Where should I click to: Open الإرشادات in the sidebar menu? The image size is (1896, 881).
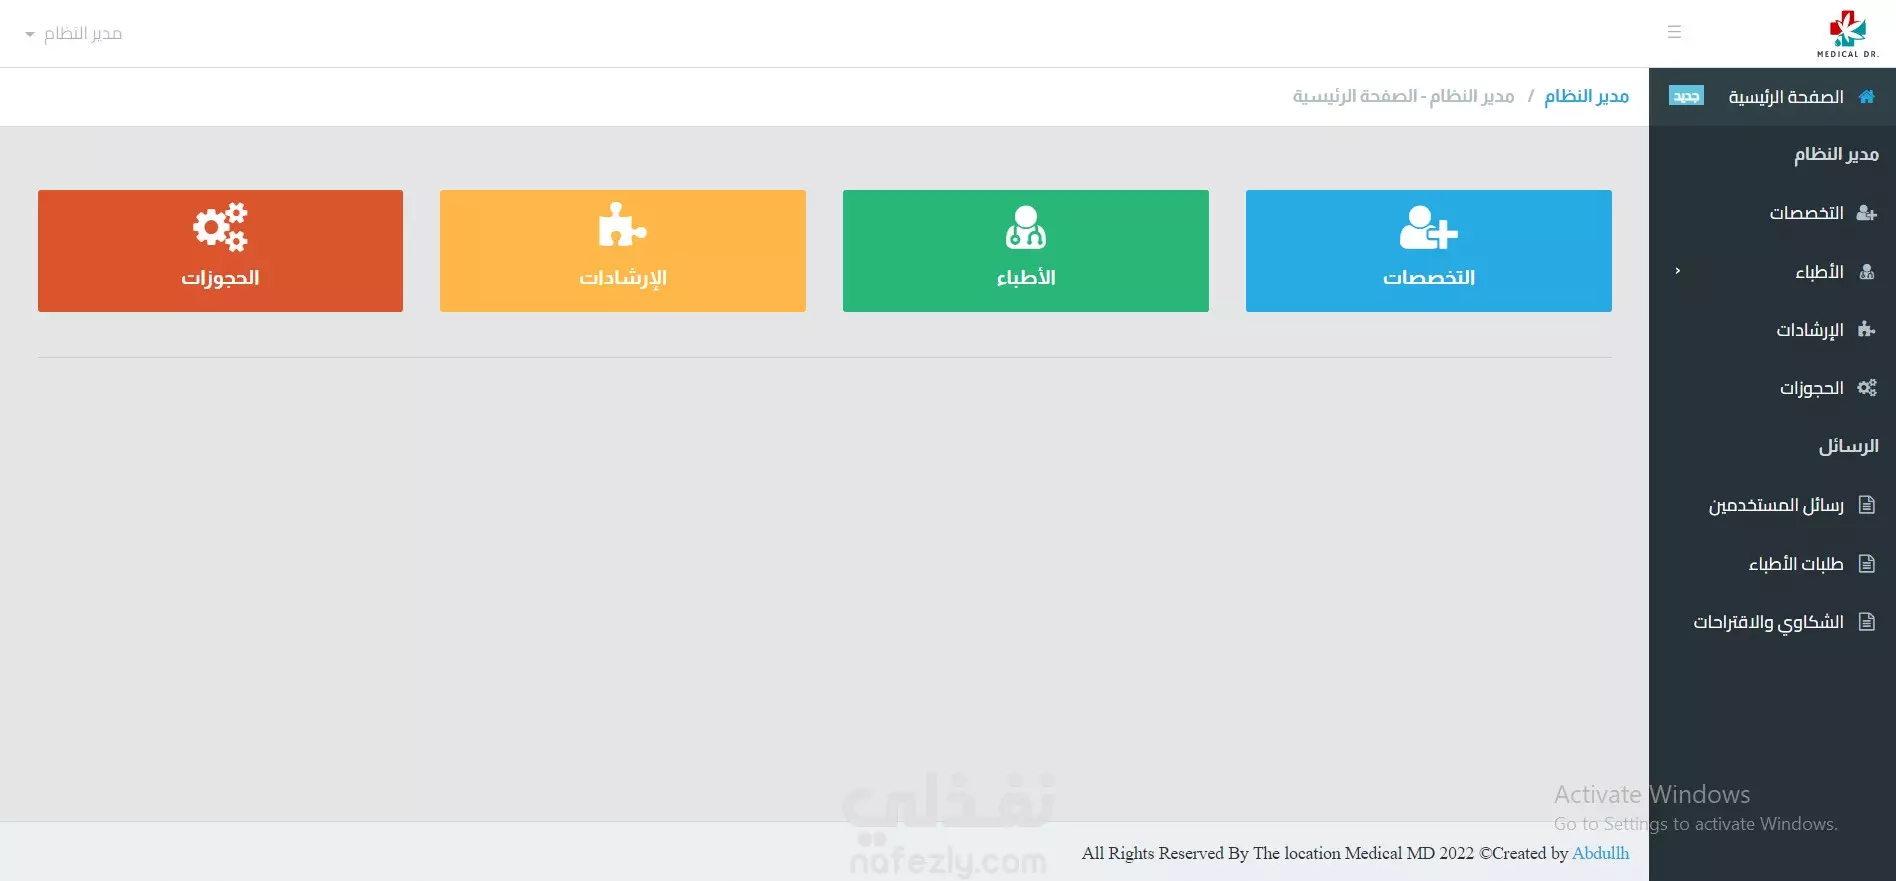(x=1809, y=330)
